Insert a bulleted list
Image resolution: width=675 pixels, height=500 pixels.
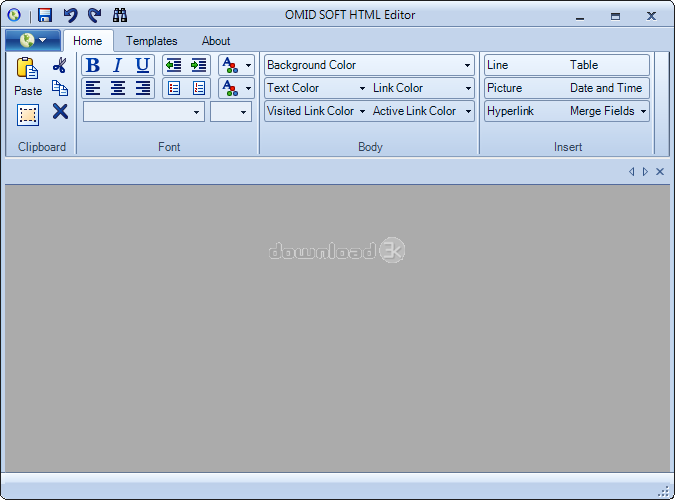pos(174,88)
